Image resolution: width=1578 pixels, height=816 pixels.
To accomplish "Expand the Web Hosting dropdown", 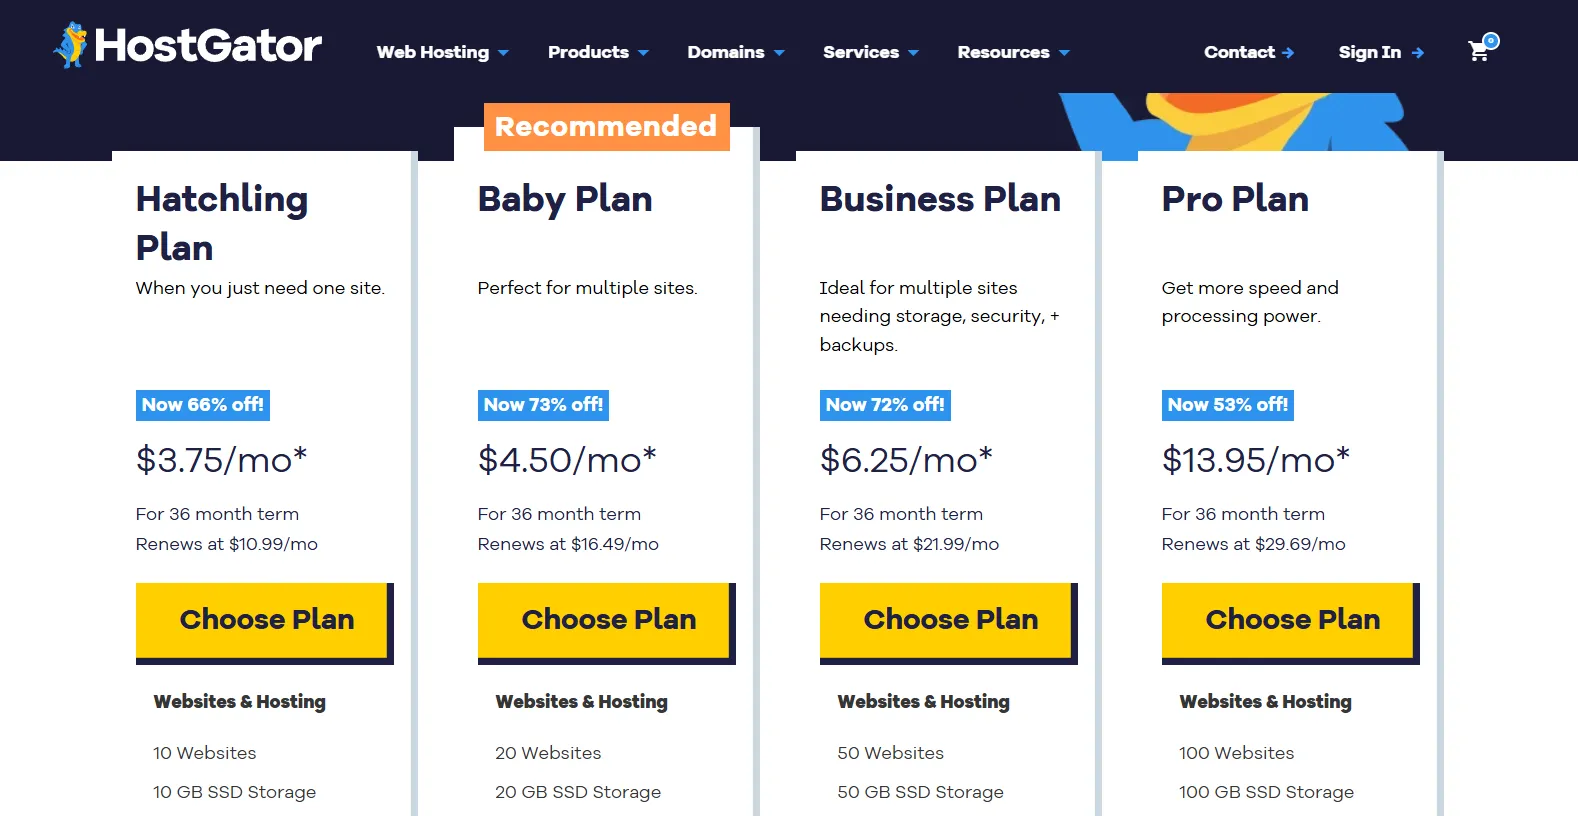I will point(441,52).
